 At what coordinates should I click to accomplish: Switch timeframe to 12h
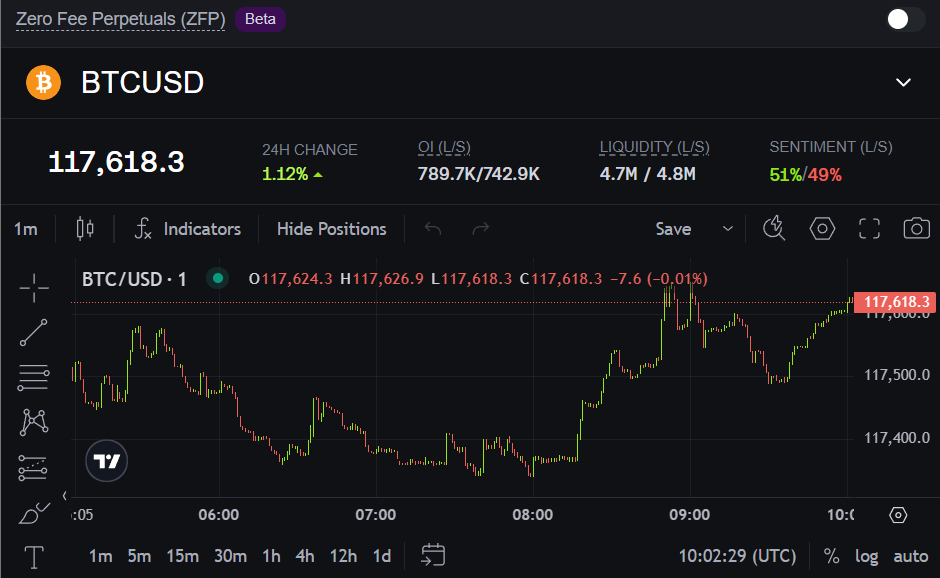tap(344, 556)
